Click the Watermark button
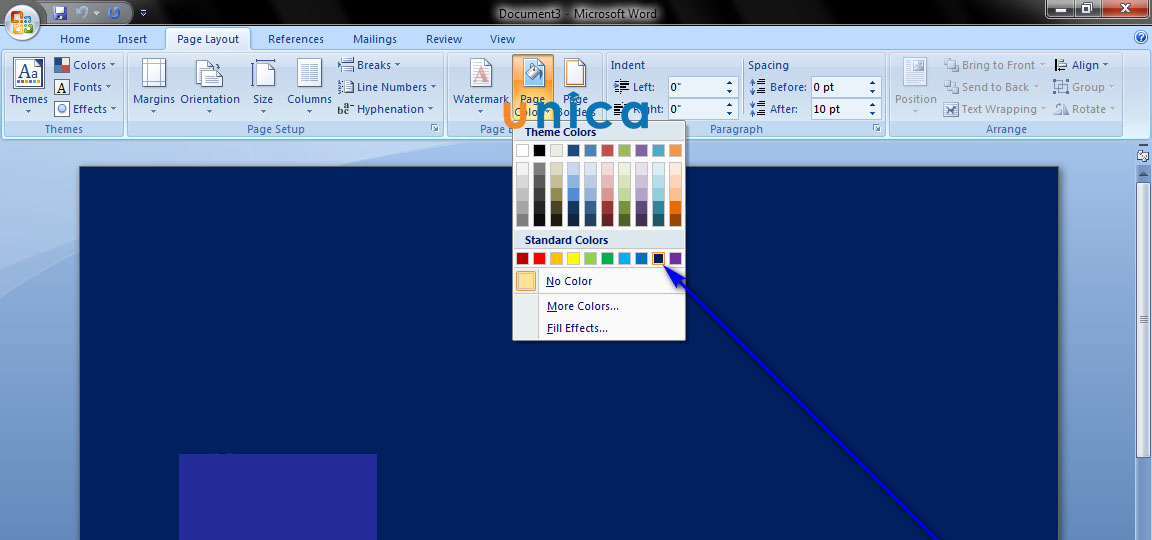This screenshot has width=1152, height=540. (481, 85)
